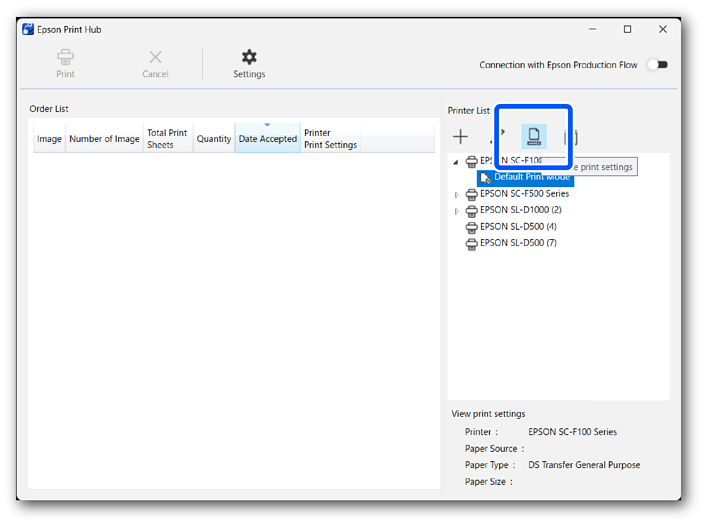Click the Print printer icon in toolbar
705x525 pixels.
pos(65,57)
